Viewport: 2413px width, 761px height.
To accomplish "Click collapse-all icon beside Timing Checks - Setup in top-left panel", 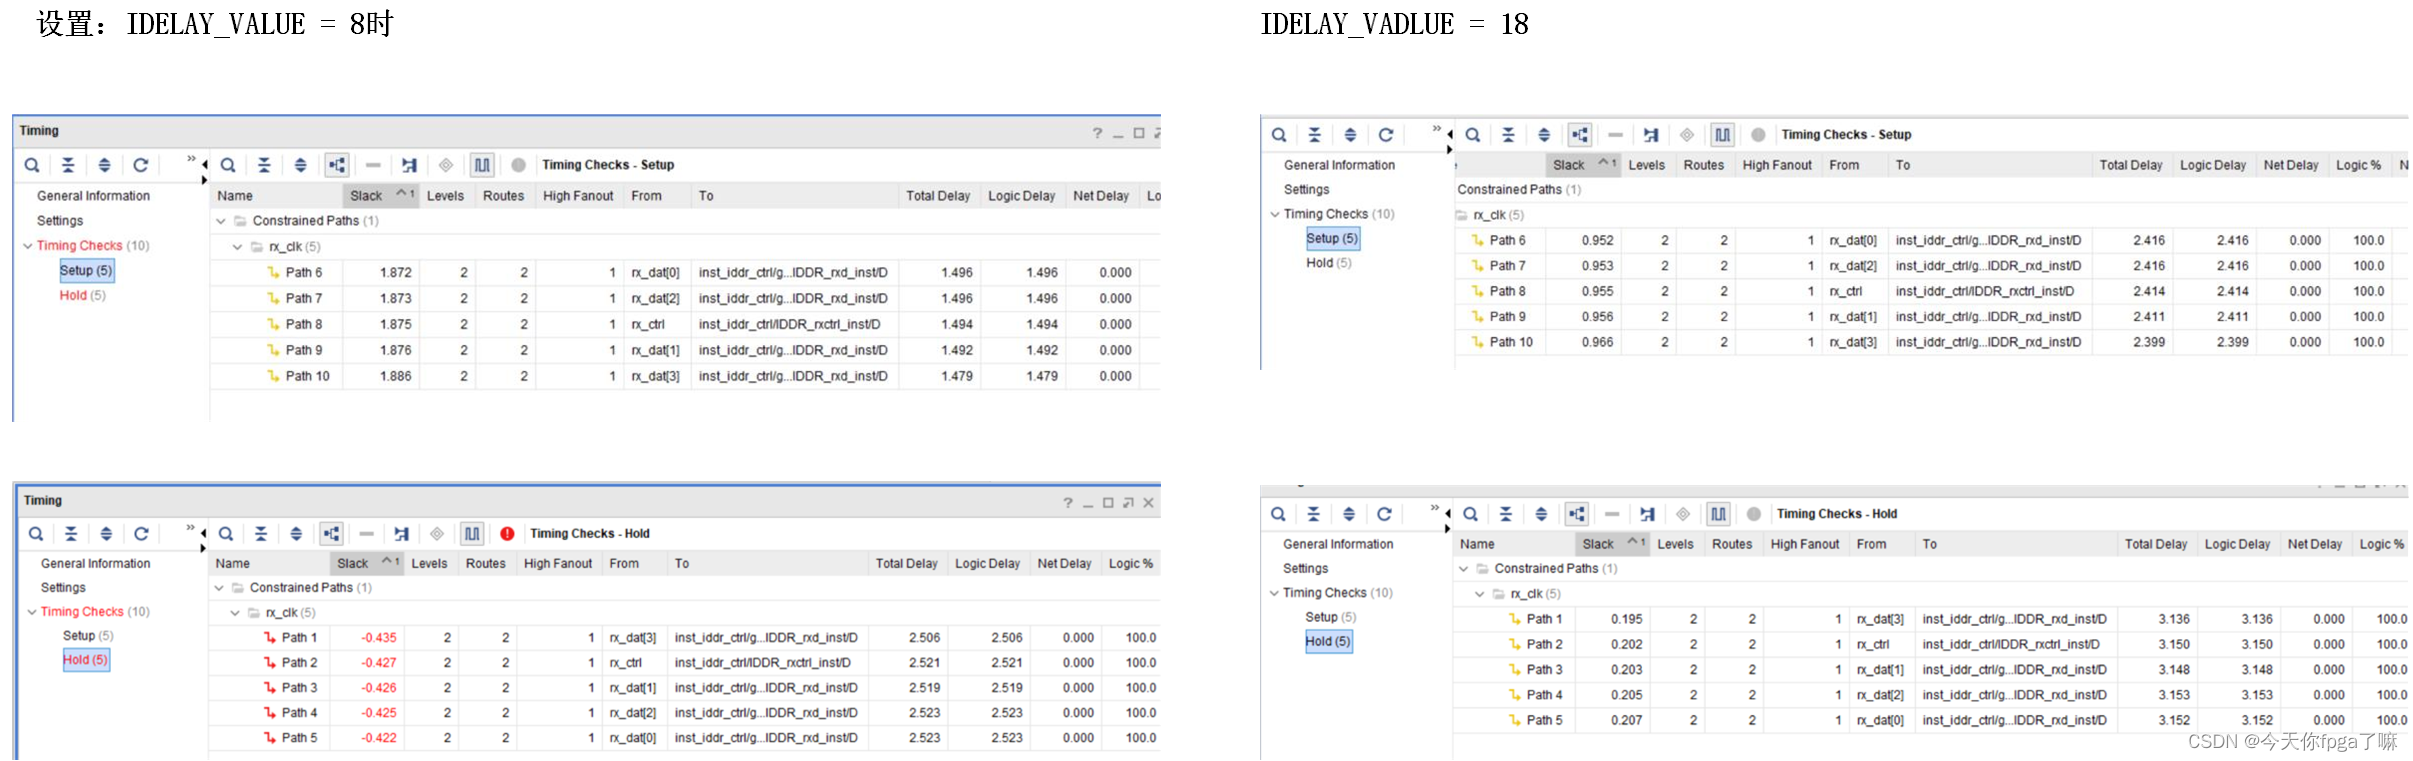I will point(264,165).
